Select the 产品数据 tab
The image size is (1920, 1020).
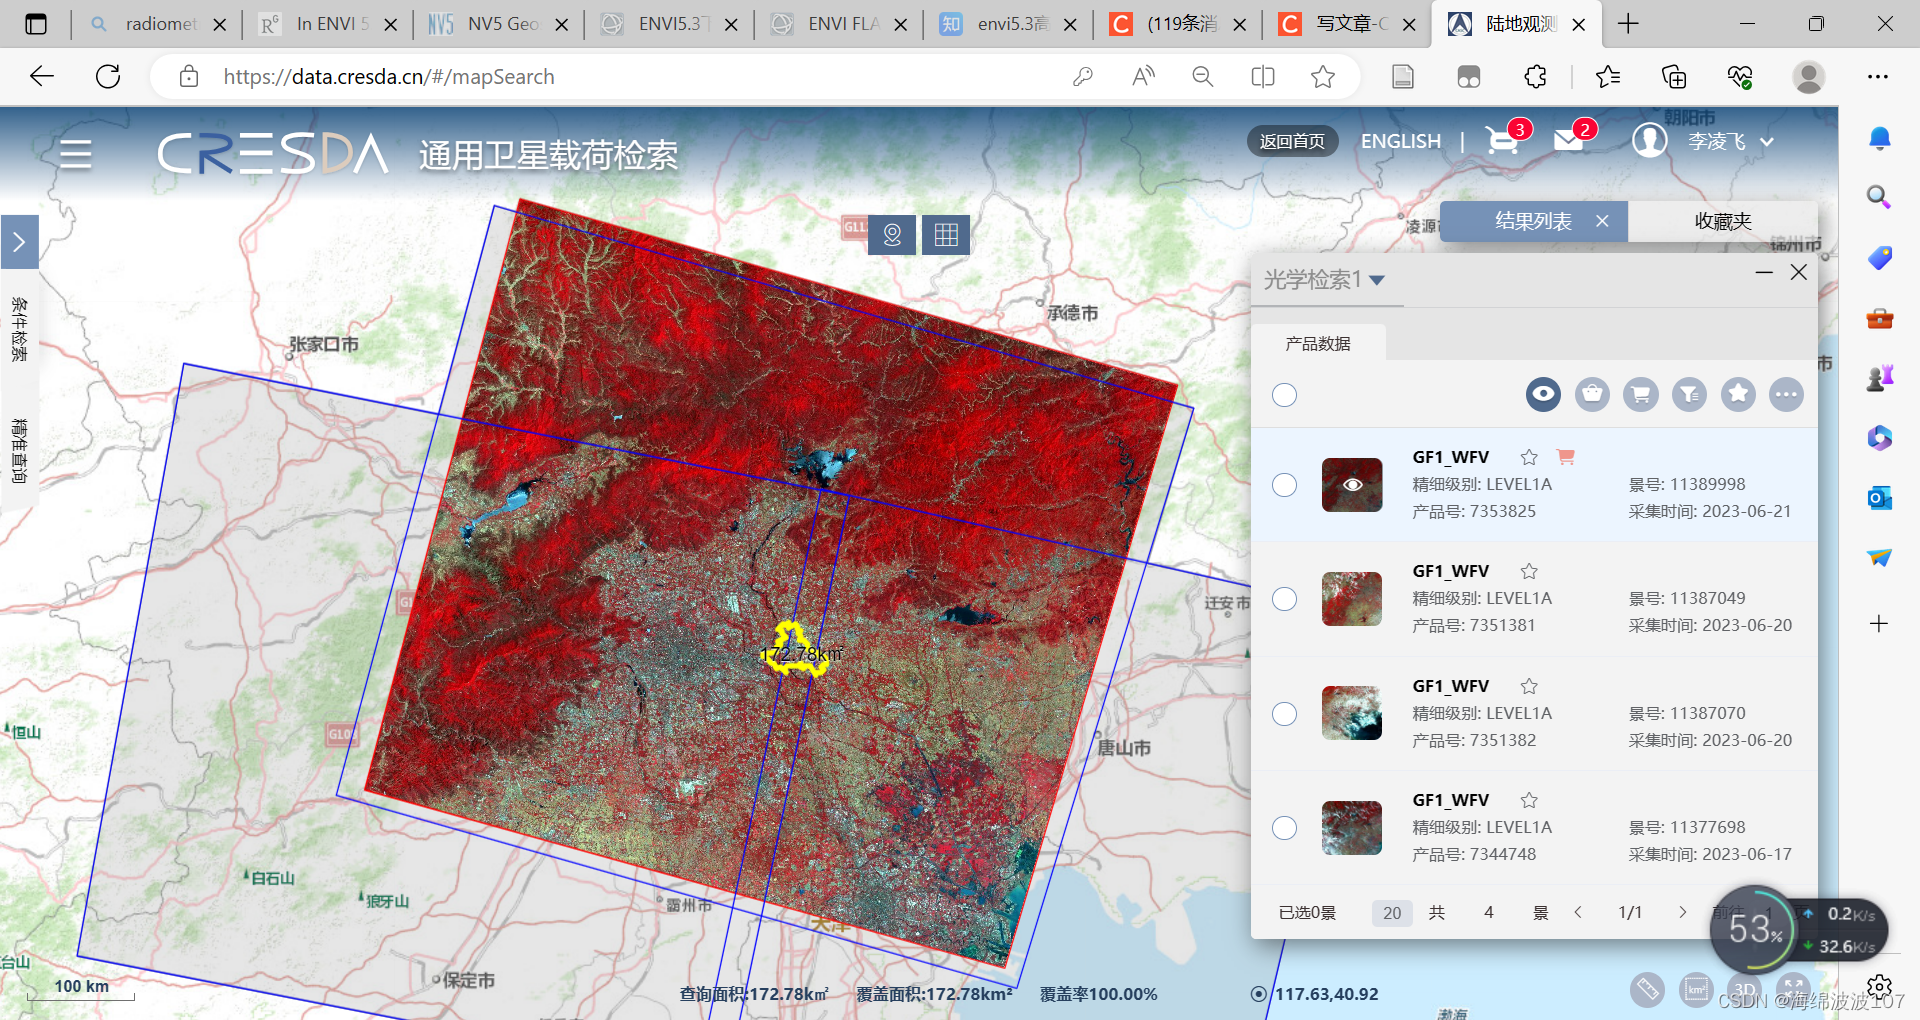pyautogui.click(x=1318, y=343)
